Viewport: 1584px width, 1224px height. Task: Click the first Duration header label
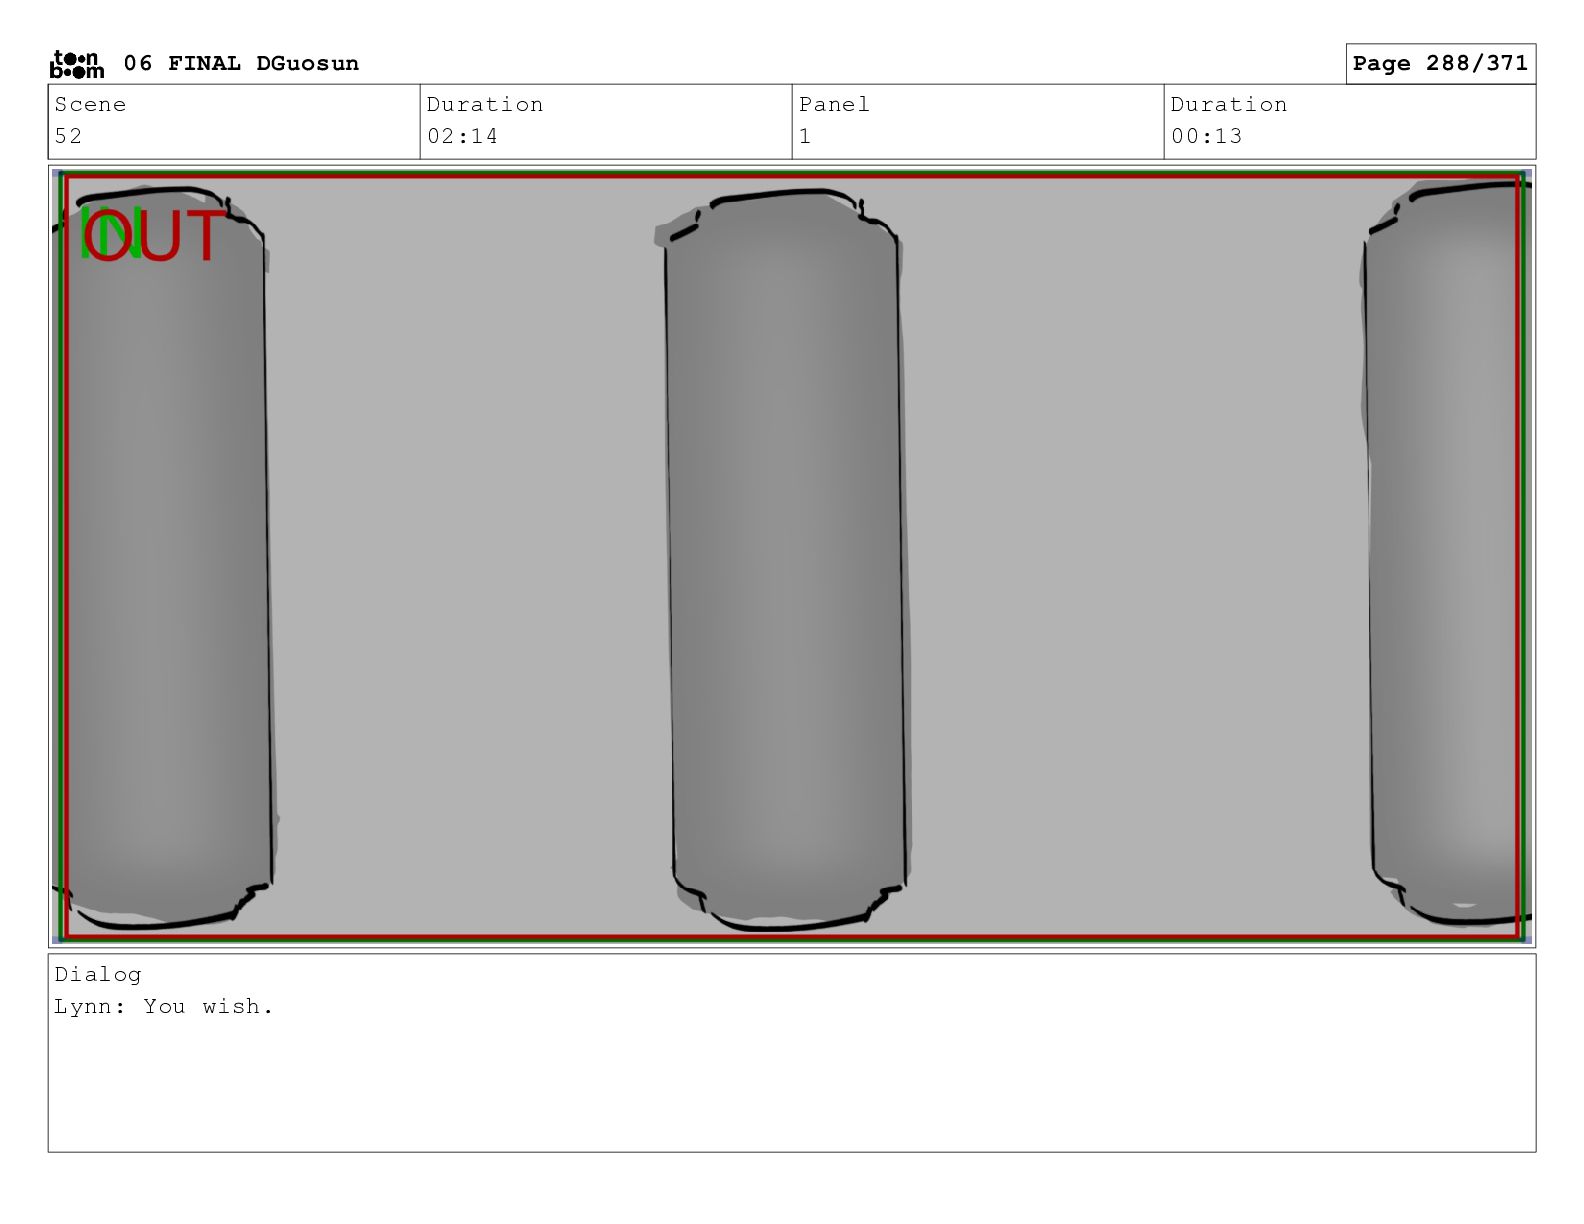484,105
